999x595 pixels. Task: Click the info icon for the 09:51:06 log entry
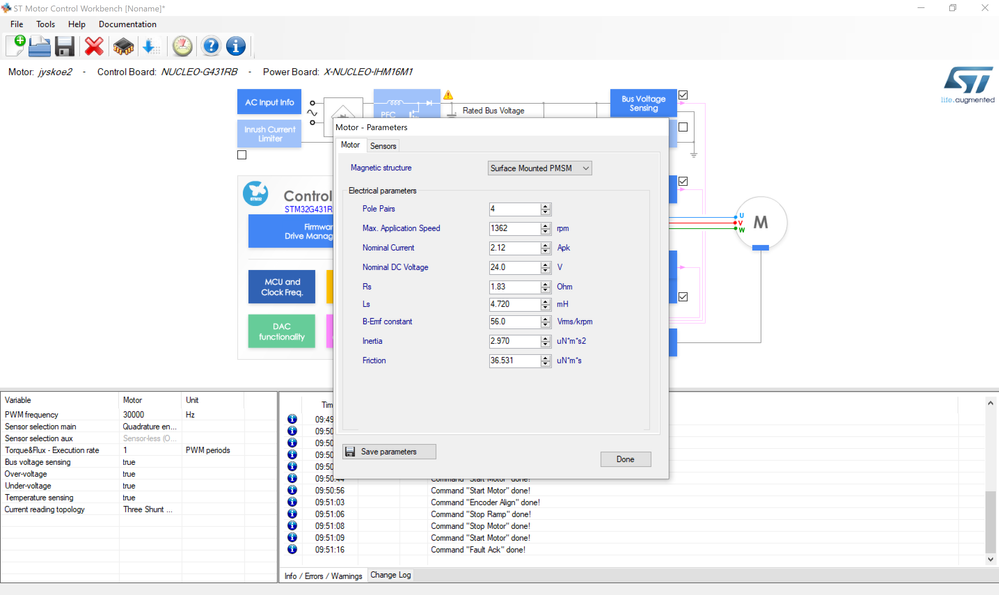tap(292, 514)
